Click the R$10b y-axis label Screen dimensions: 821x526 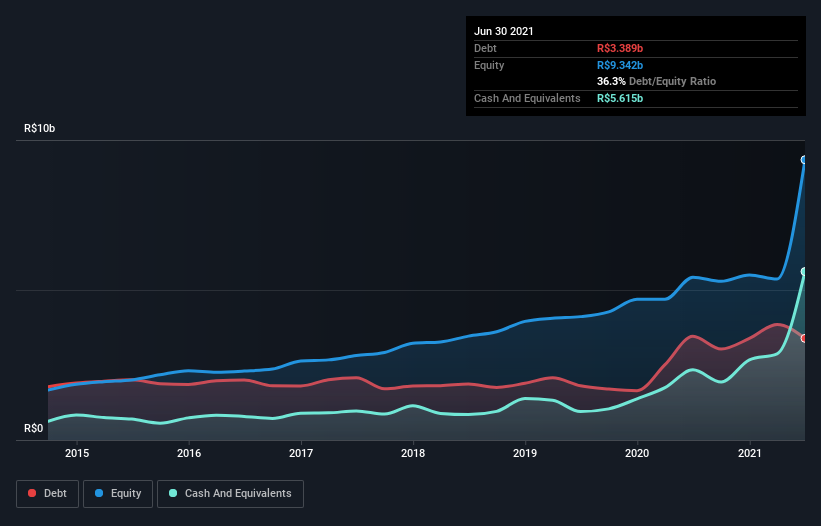point(39,128)
